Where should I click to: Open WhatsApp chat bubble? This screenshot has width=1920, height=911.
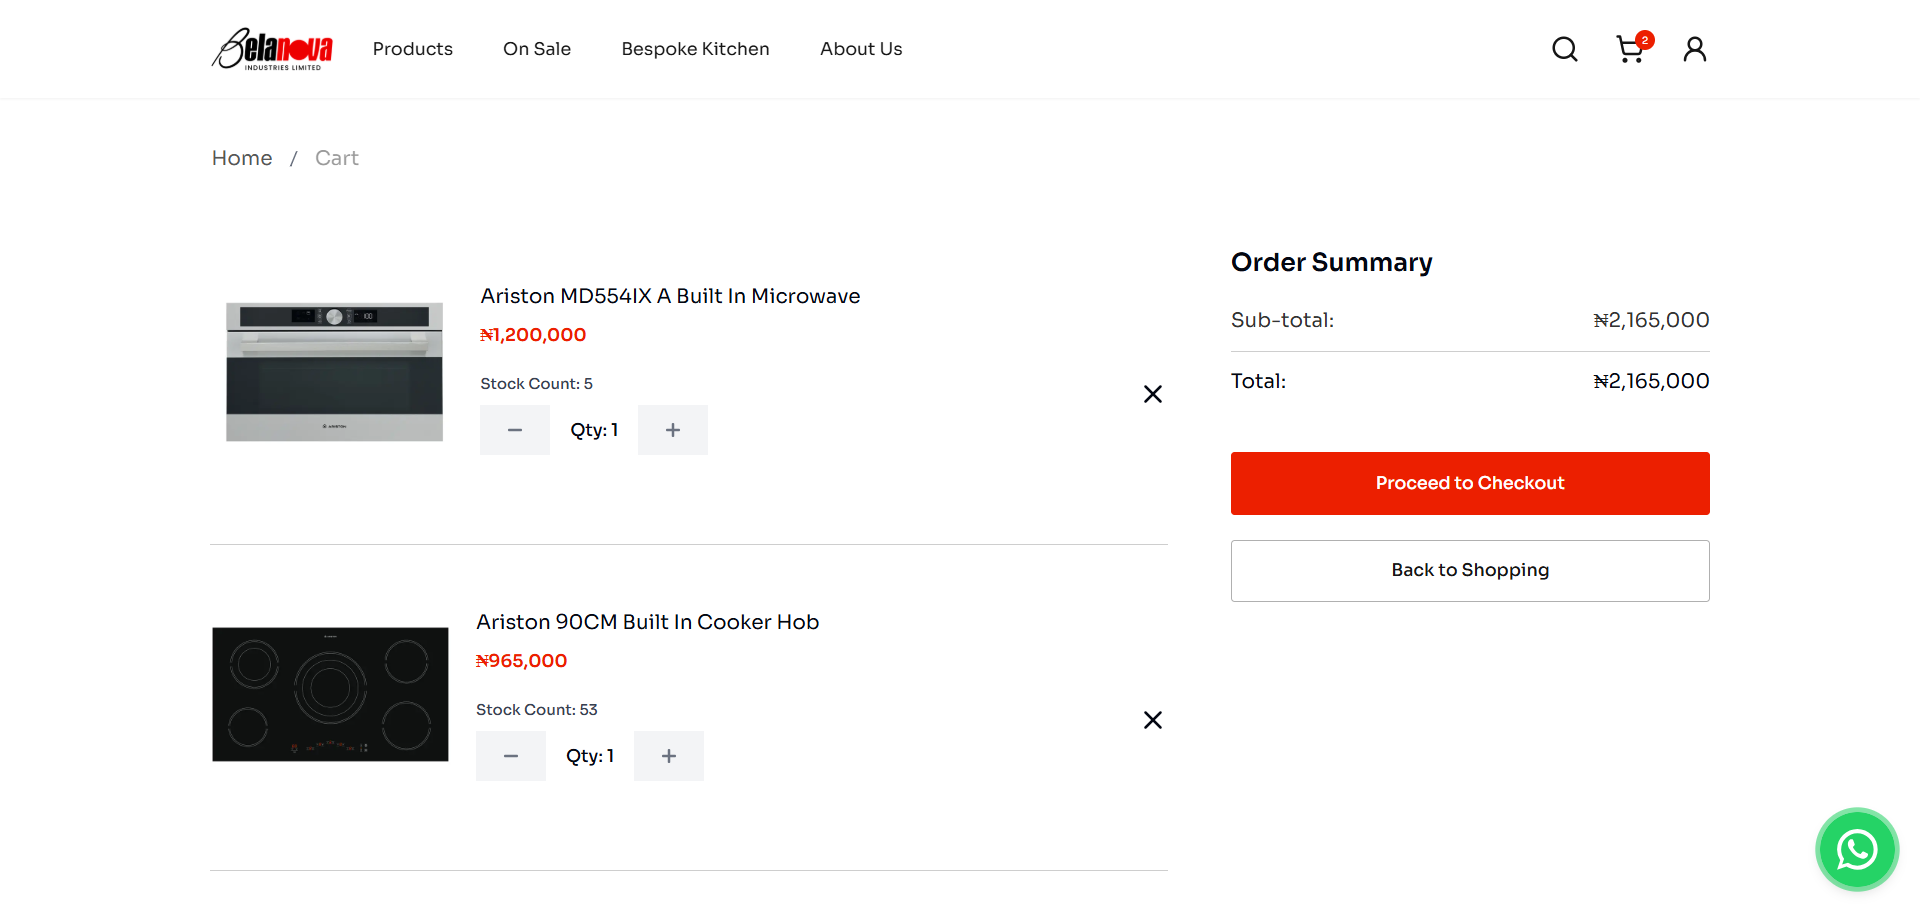(1857, 850)
